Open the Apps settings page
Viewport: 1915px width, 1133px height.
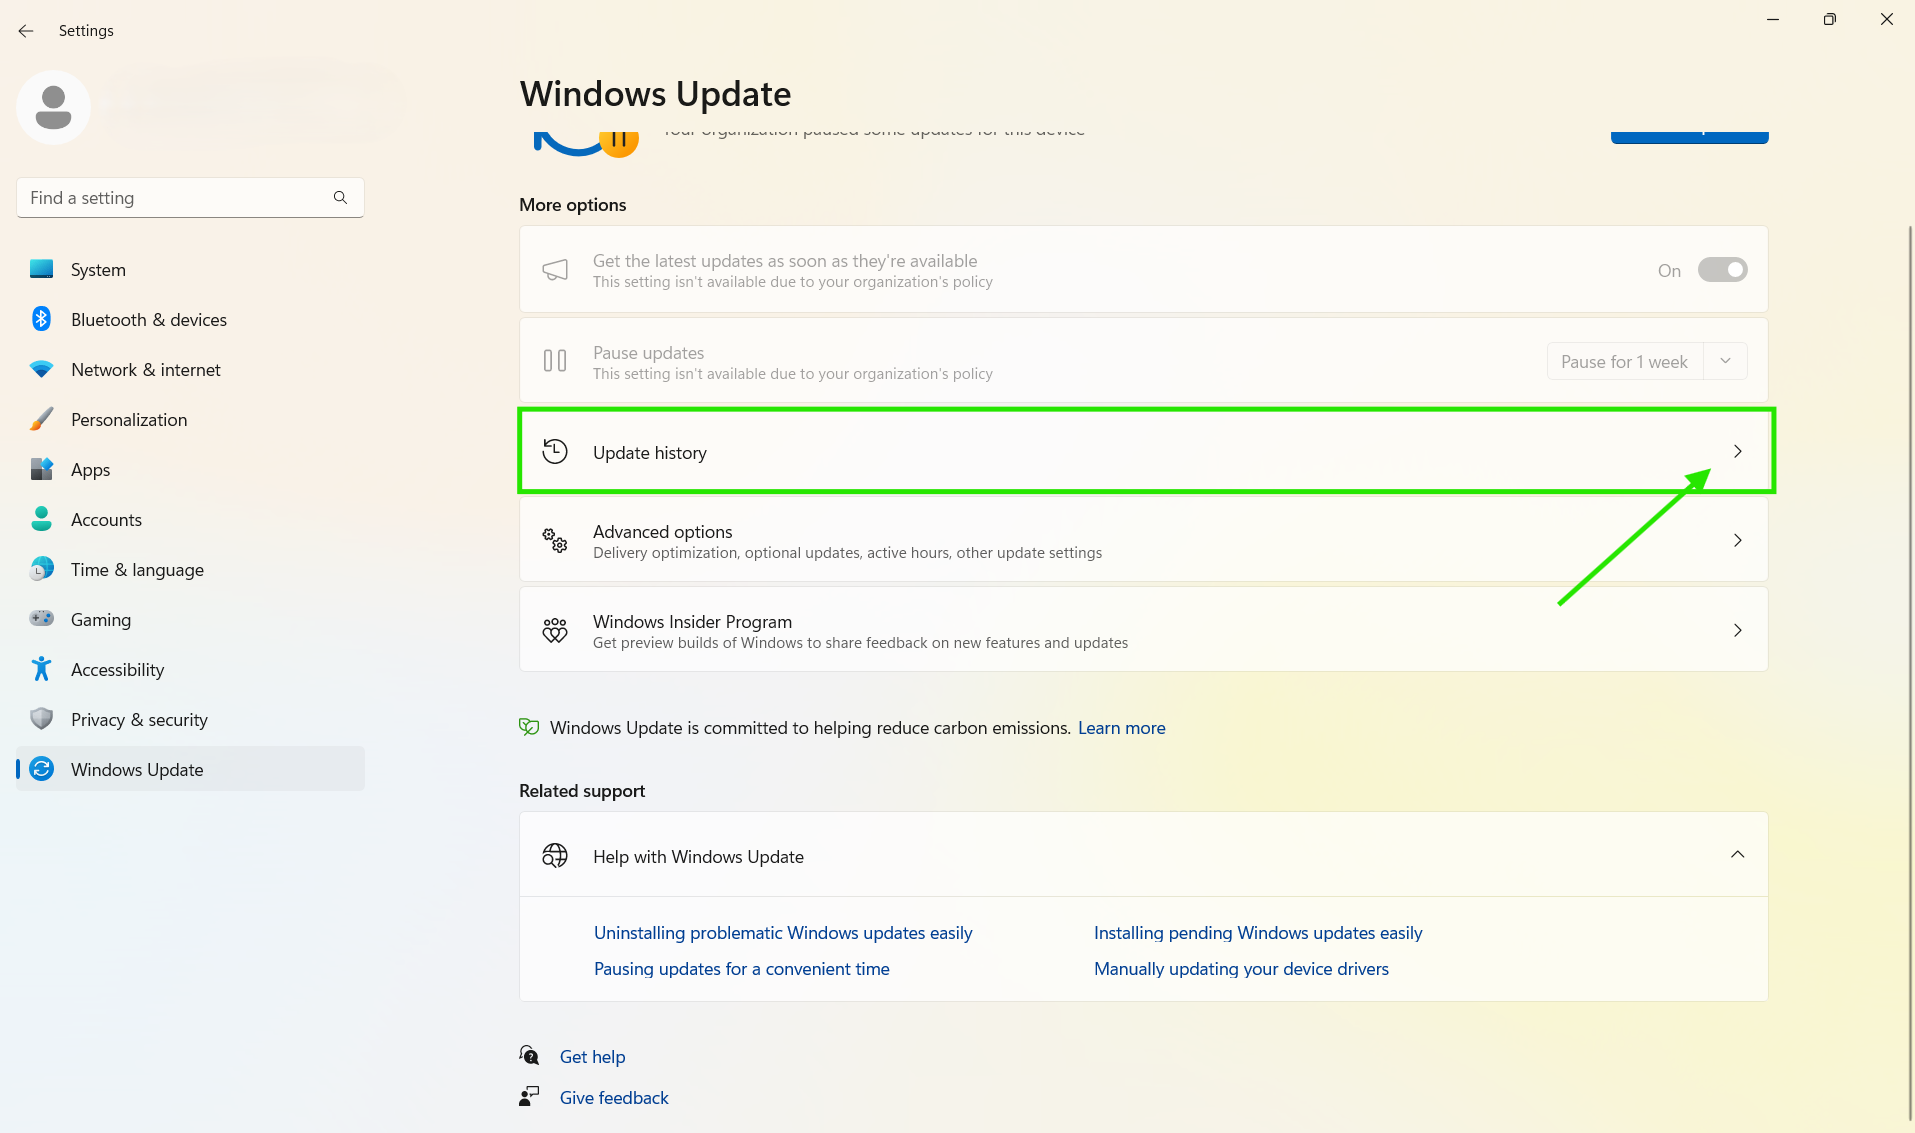[x=190, y=470]
